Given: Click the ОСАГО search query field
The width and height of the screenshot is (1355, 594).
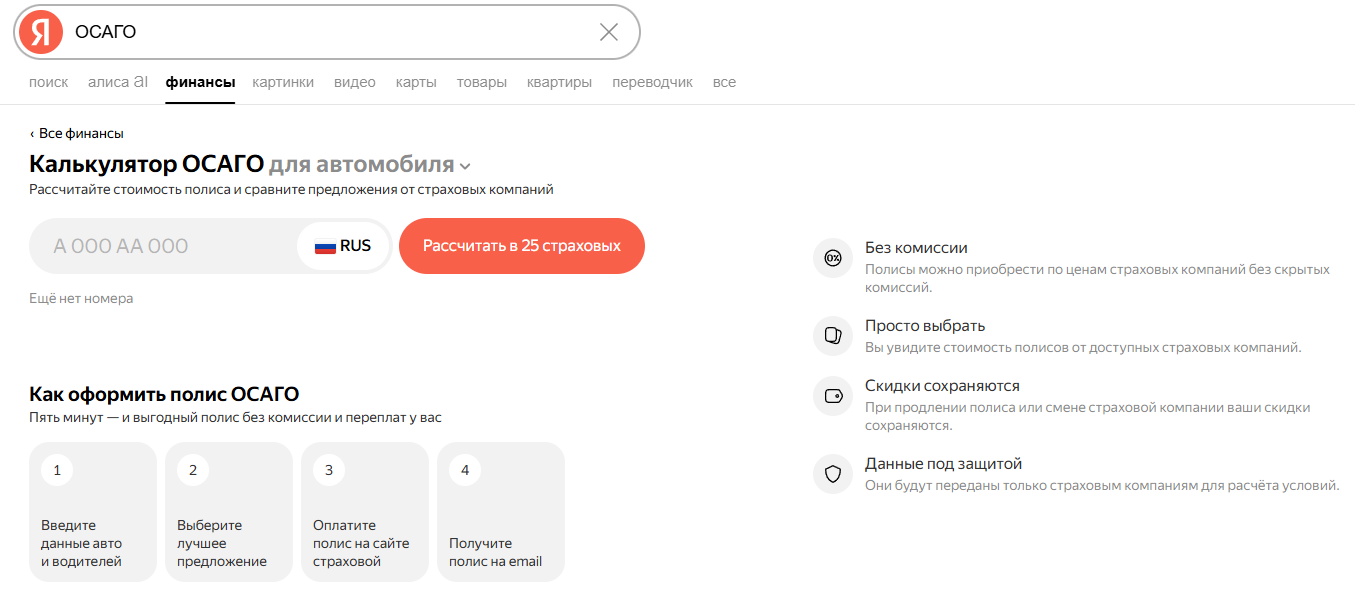Looking at the screenshot, I should coord(330,32).
